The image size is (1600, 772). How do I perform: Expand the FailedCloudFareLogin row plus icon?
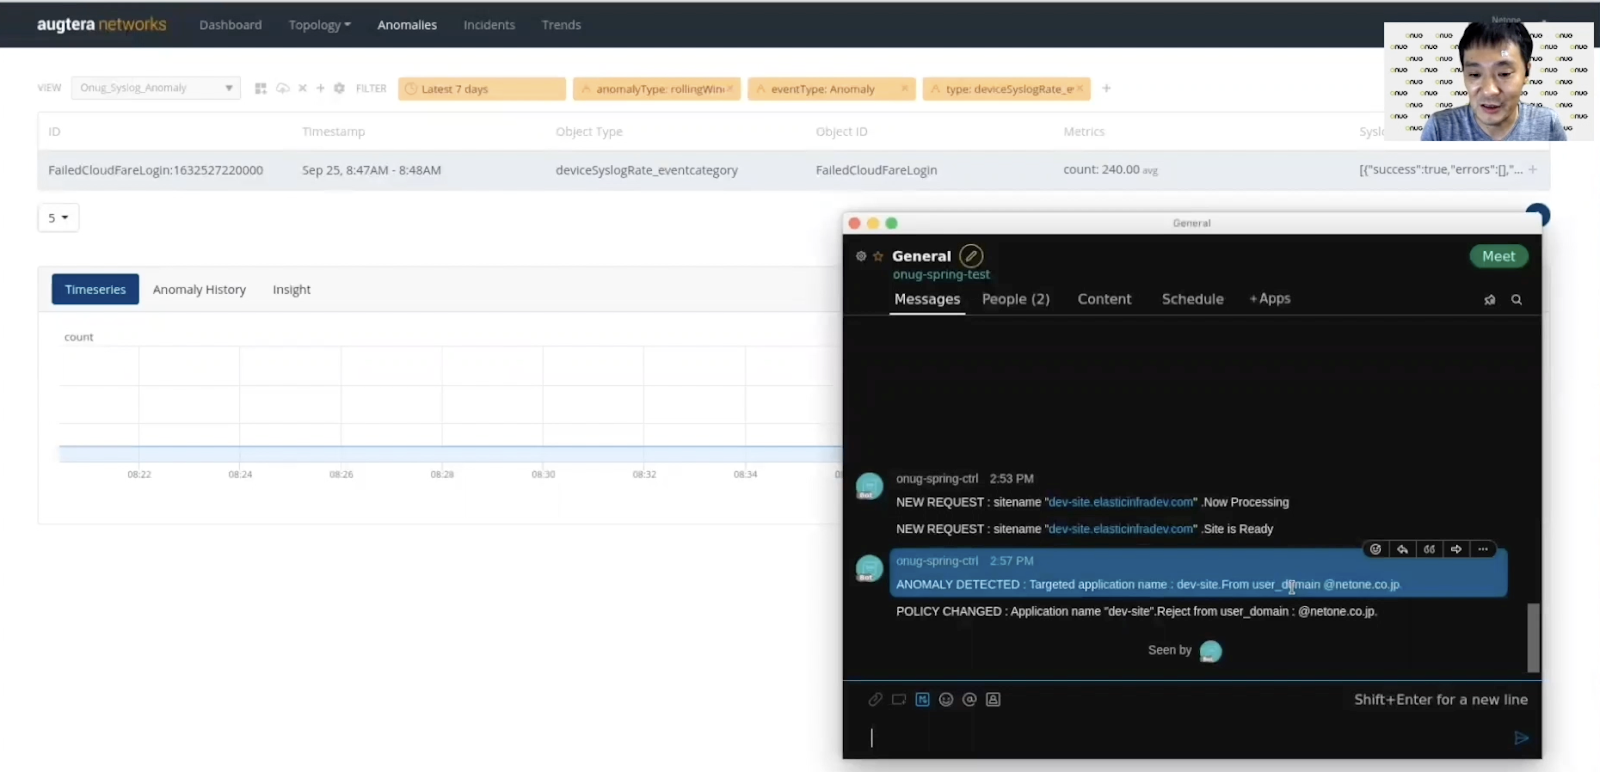[1533, 170]
